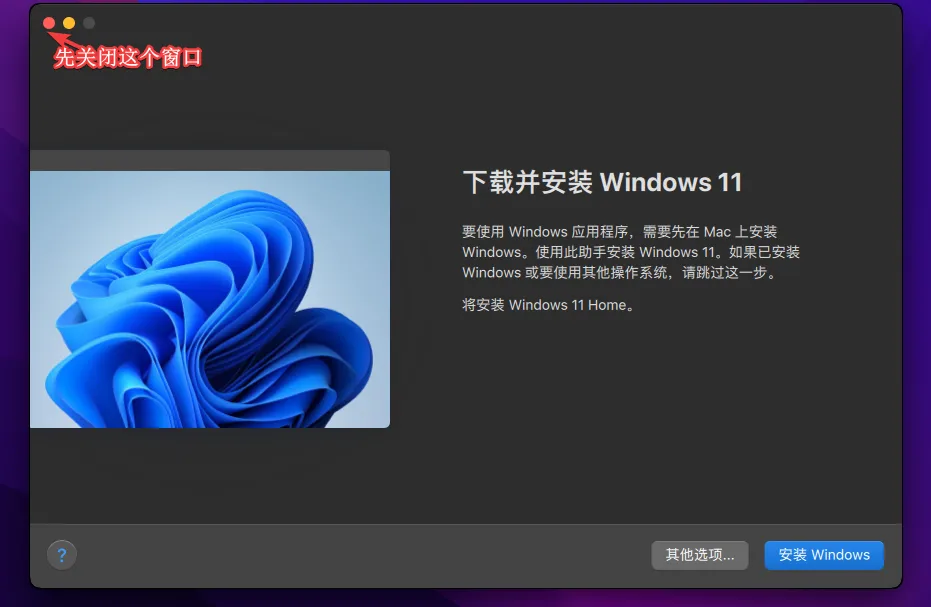Minimize the window with the yellow button
This screenshot has width=931, height=607.
pos(69,22)
